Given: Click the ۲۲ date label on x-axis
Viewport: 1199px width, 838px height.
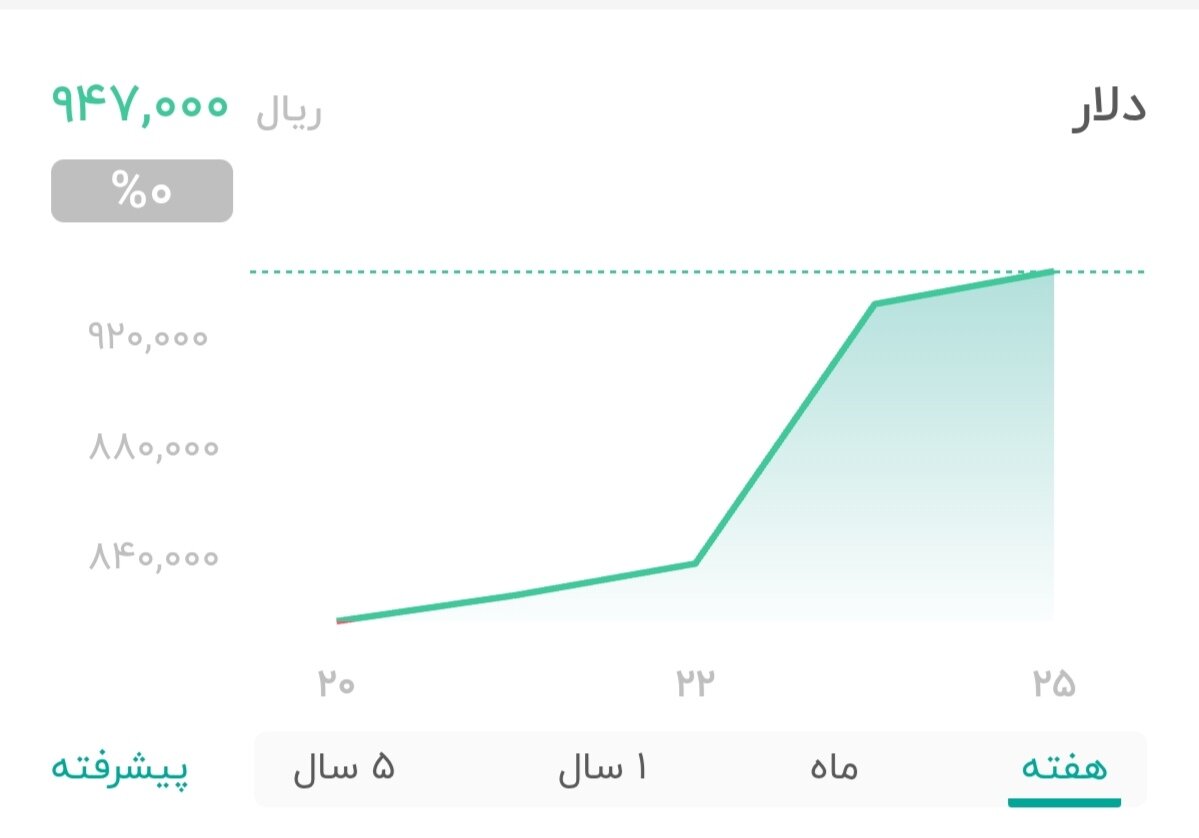Looking at the screenshot, I should 697,683.
